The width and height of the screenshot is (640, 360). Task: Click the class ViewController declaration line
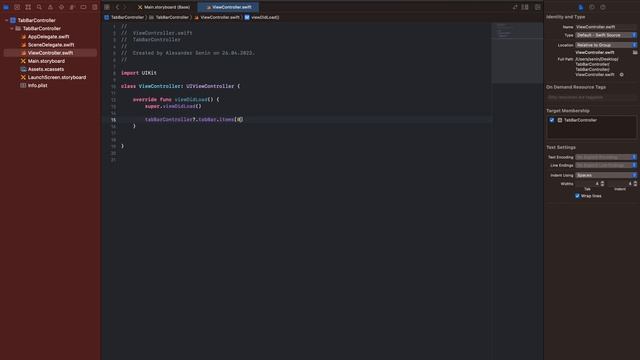(180, 86)
